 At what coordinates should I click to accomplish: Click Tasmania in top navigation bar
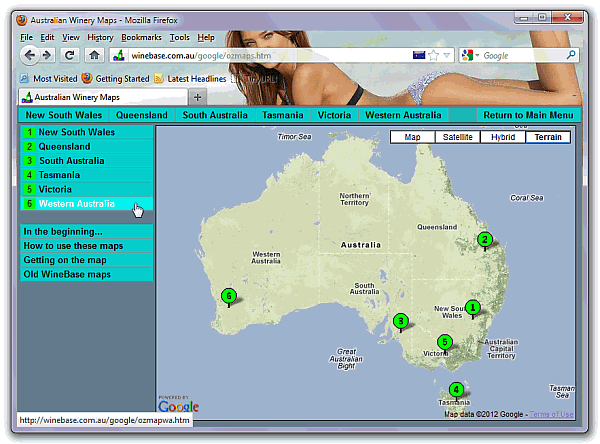tap(282, 115)
